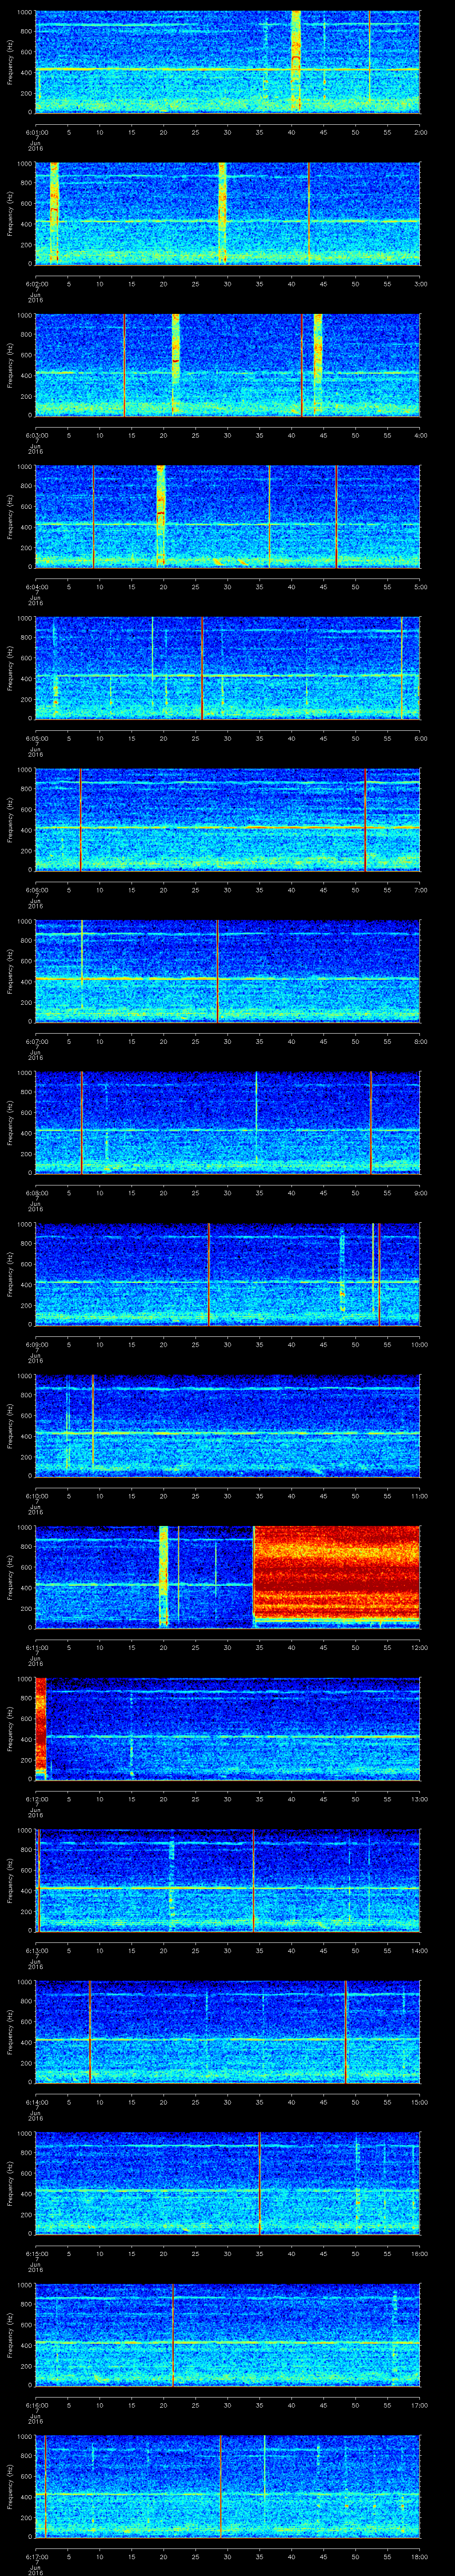The height and width of the screenshot is (2576, 455).
Task: Click the red vertical line at 14 s in the 6:03:00 panel
Action: (124, 364)
